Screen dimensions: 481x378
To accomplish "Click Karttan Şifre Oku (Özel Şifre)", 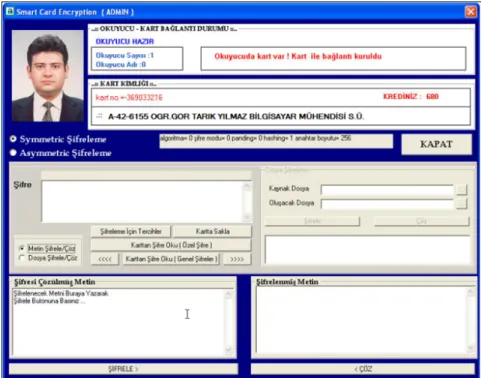I will [171, 245].
